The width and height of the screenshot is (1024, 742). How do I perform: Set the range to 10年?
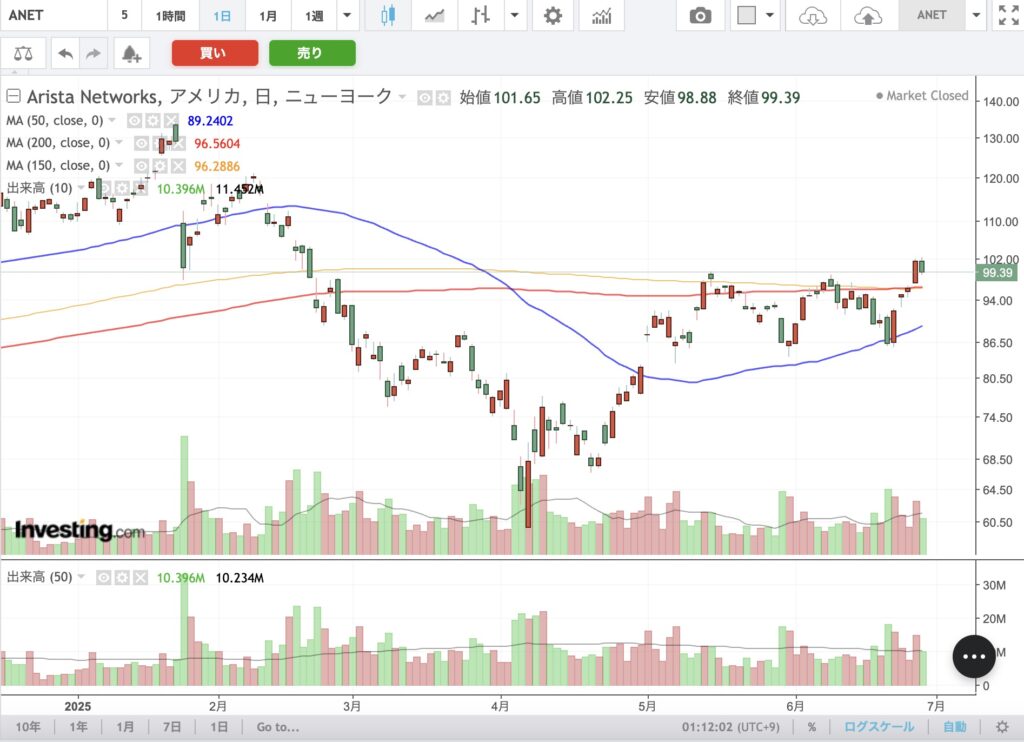click(x=28, y=727)
